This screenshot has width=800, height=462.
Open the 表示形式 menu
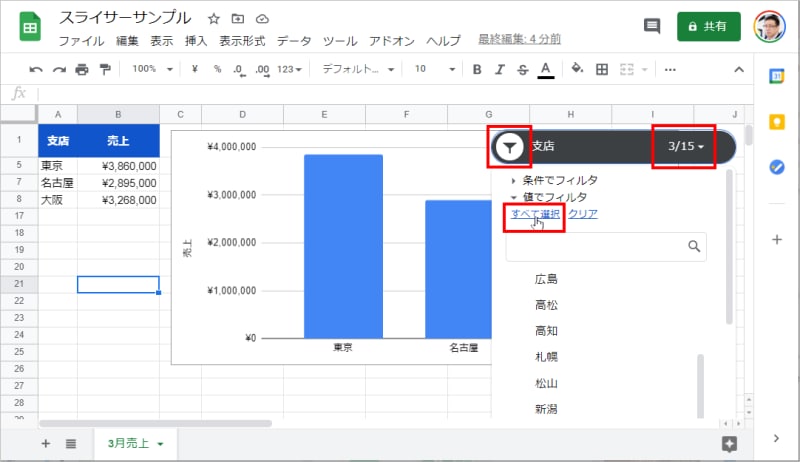point(242,40)
